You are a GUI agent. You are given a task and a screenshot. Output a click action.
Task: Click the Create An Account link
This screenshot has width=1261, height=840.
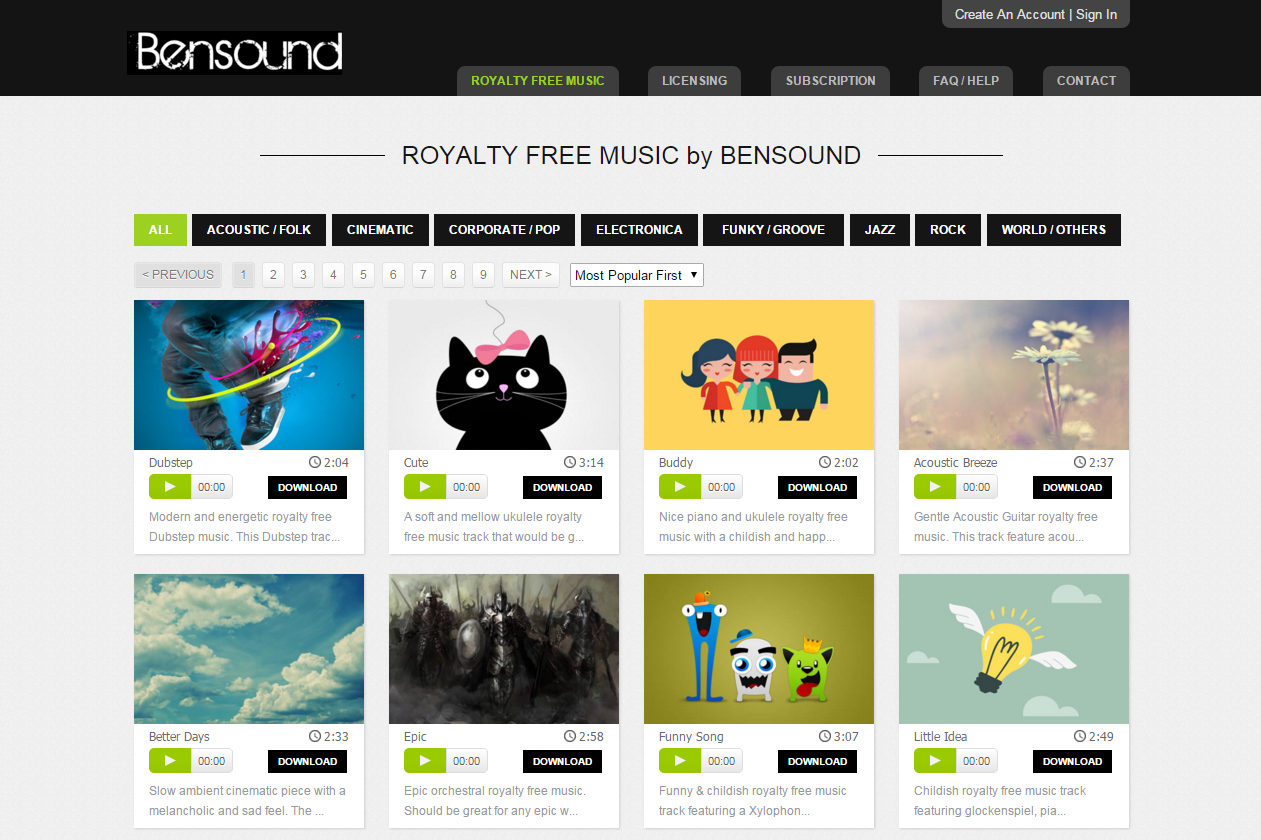1010,14
